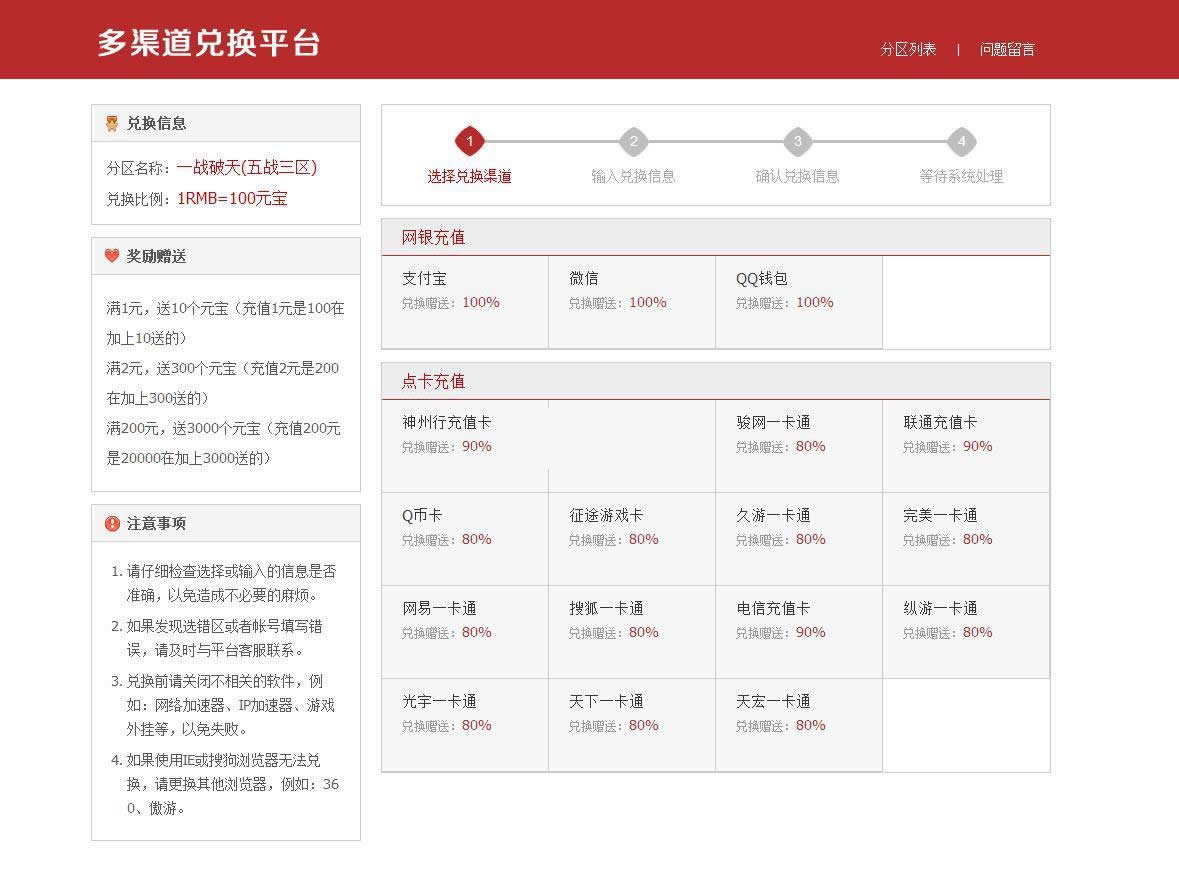Select Q币卡 card option

click(465, 540)
